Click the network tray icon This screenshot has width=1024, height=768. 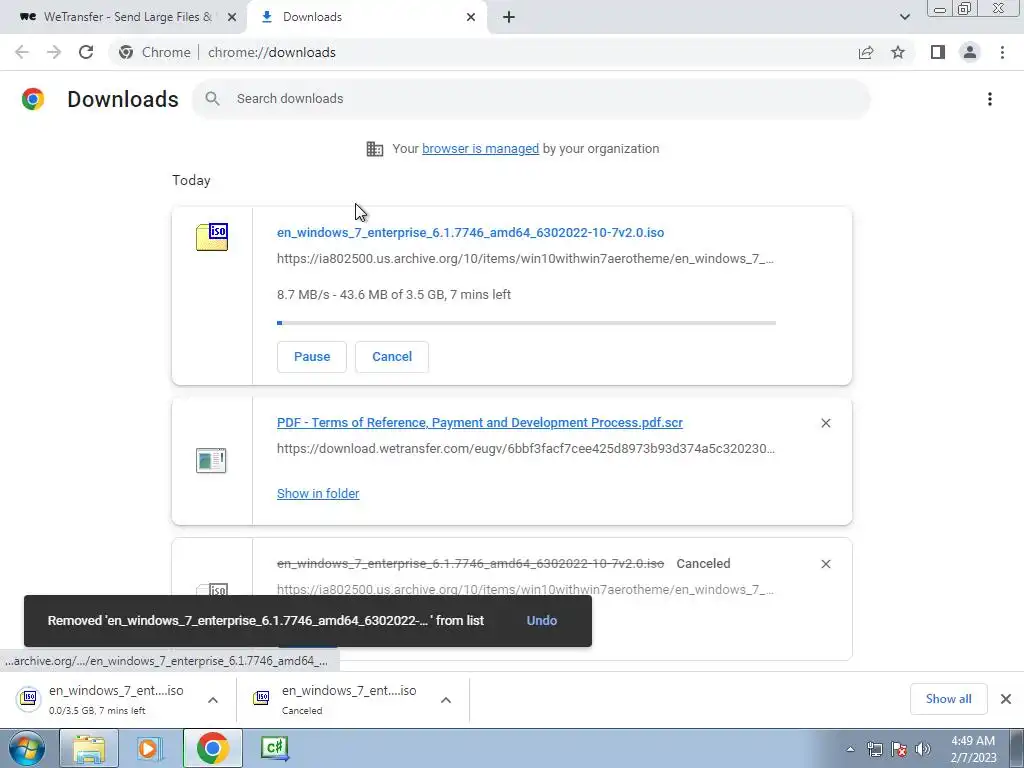874,749
